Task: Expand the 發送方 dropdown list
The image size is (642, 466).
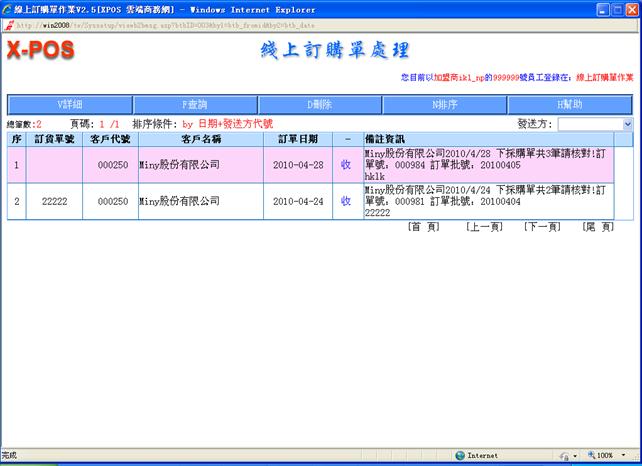Action: (x=628, y=124)
